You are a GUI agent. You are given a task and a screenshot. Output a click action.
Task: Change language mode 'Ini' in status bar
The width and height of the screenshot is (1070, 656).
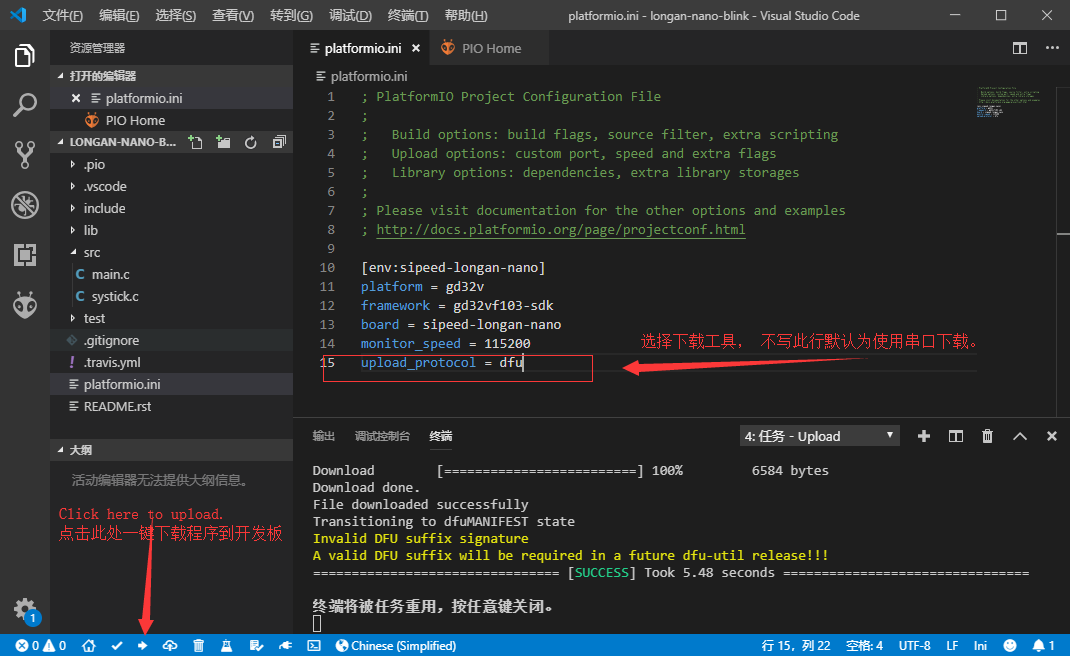coord(980,646)
